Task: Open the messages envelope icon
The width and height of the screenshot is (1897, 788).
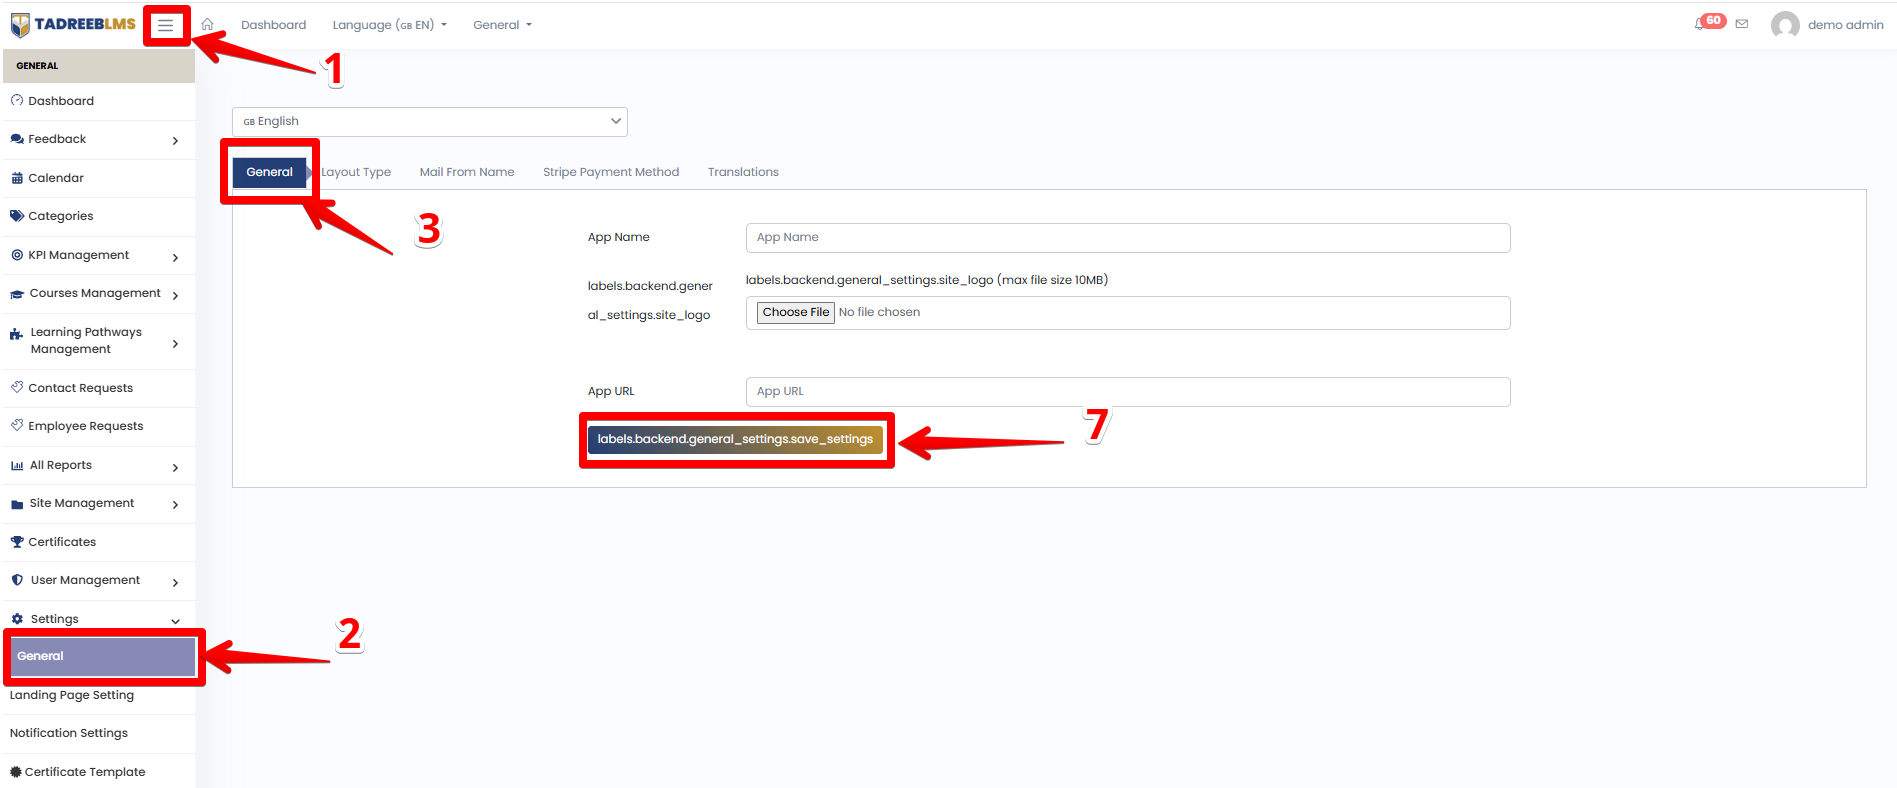Action: 1742,24
